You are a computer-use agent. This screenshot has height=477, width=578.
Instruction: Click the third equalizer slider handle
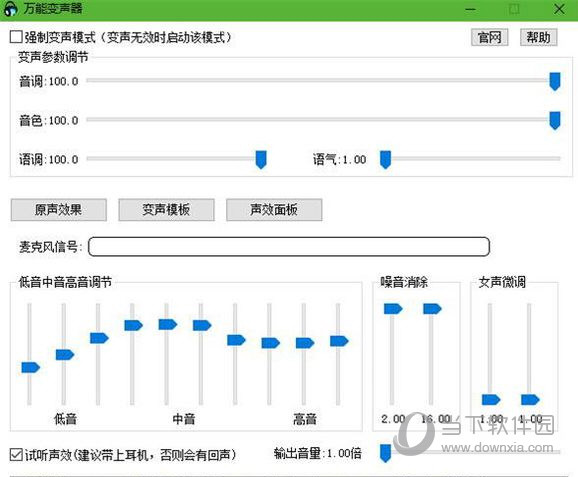[x=99, y=338]
